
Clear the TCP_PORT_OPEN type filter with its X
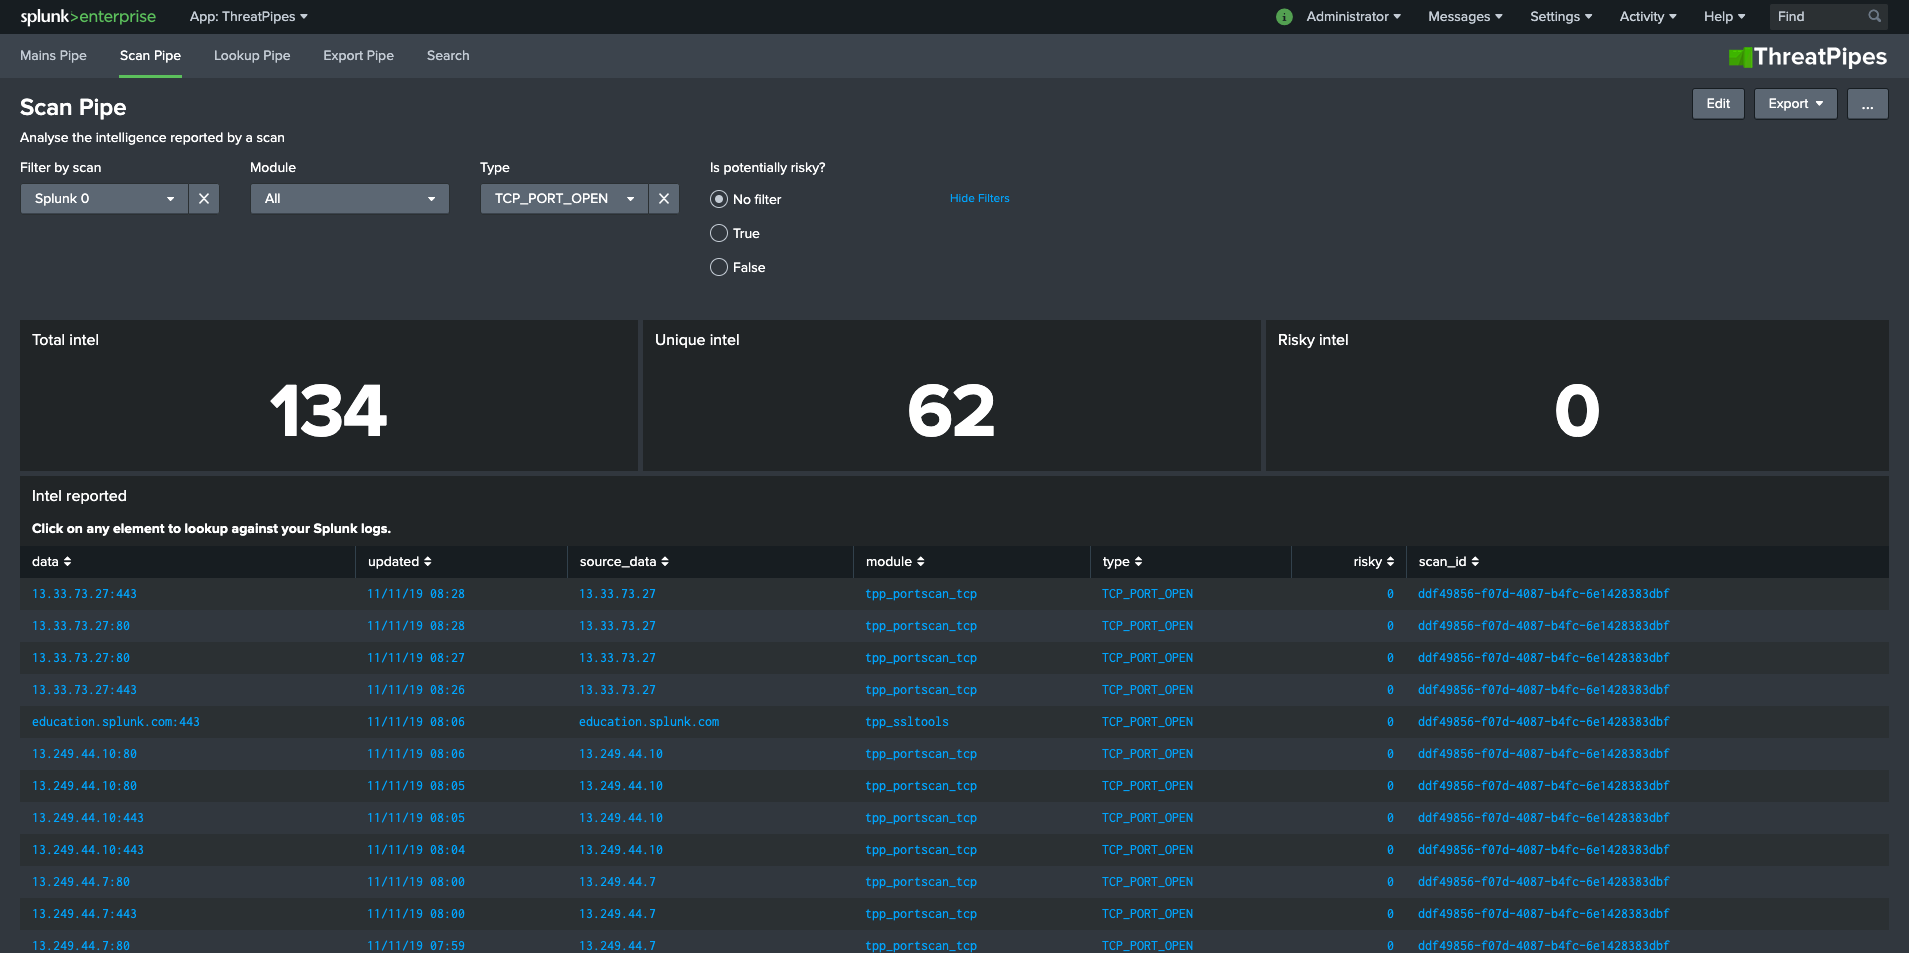point(663,198)
